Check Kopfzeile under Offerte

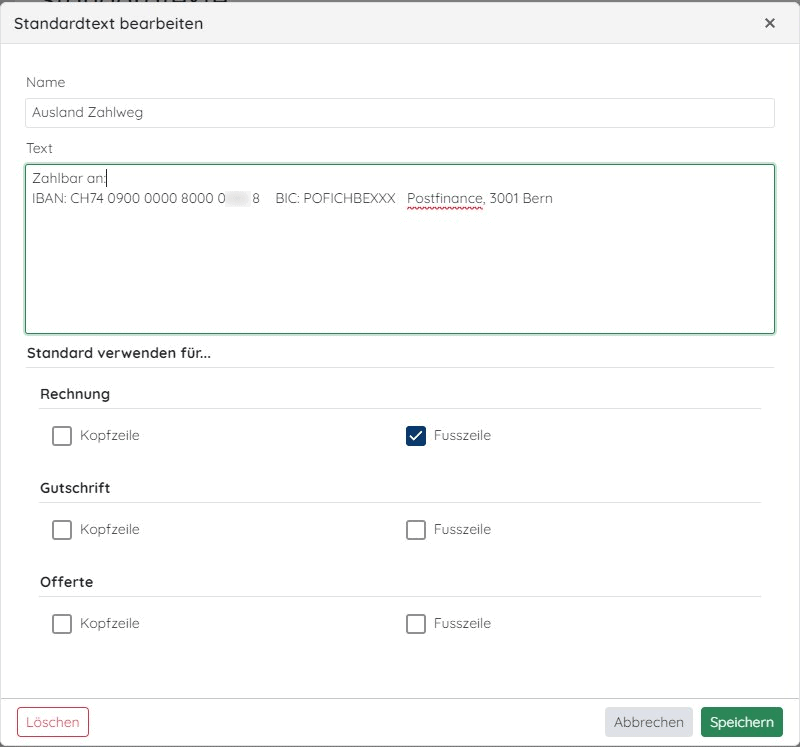[62, 624]
